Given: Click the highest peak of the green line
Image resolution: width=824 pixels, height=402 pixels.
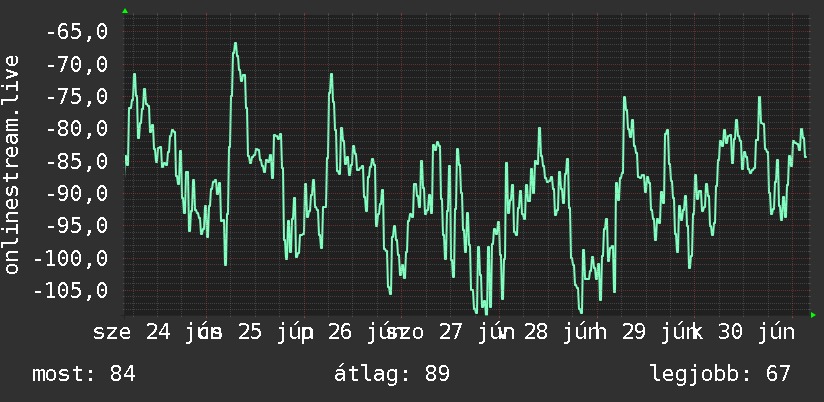Looking at the screenshot, I should [x=235, y=44].
